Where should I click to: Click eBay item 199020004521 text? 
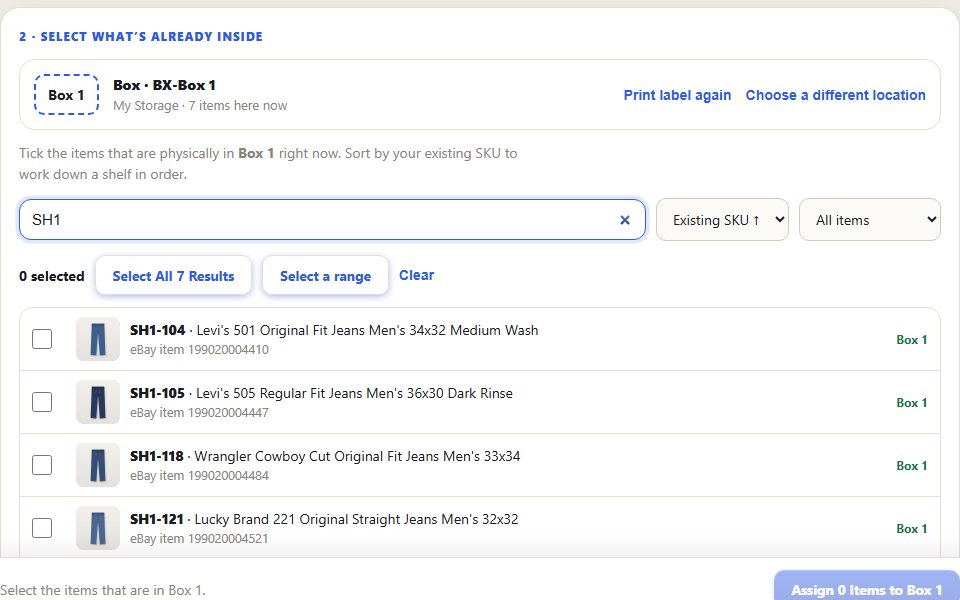point(199,539)
